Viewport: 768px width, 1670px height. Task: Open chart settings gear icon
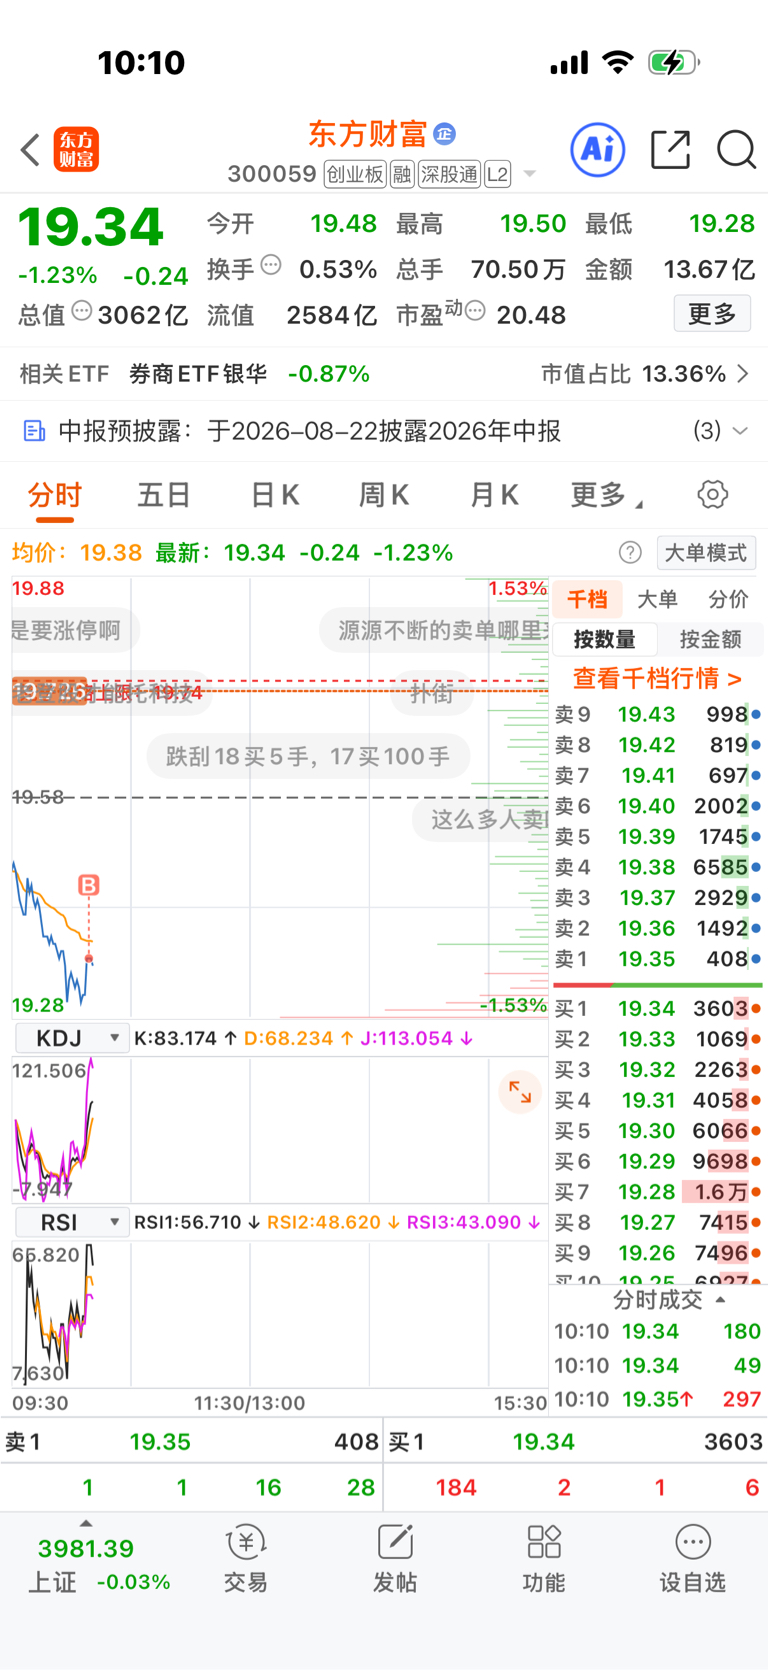[712, 494]
